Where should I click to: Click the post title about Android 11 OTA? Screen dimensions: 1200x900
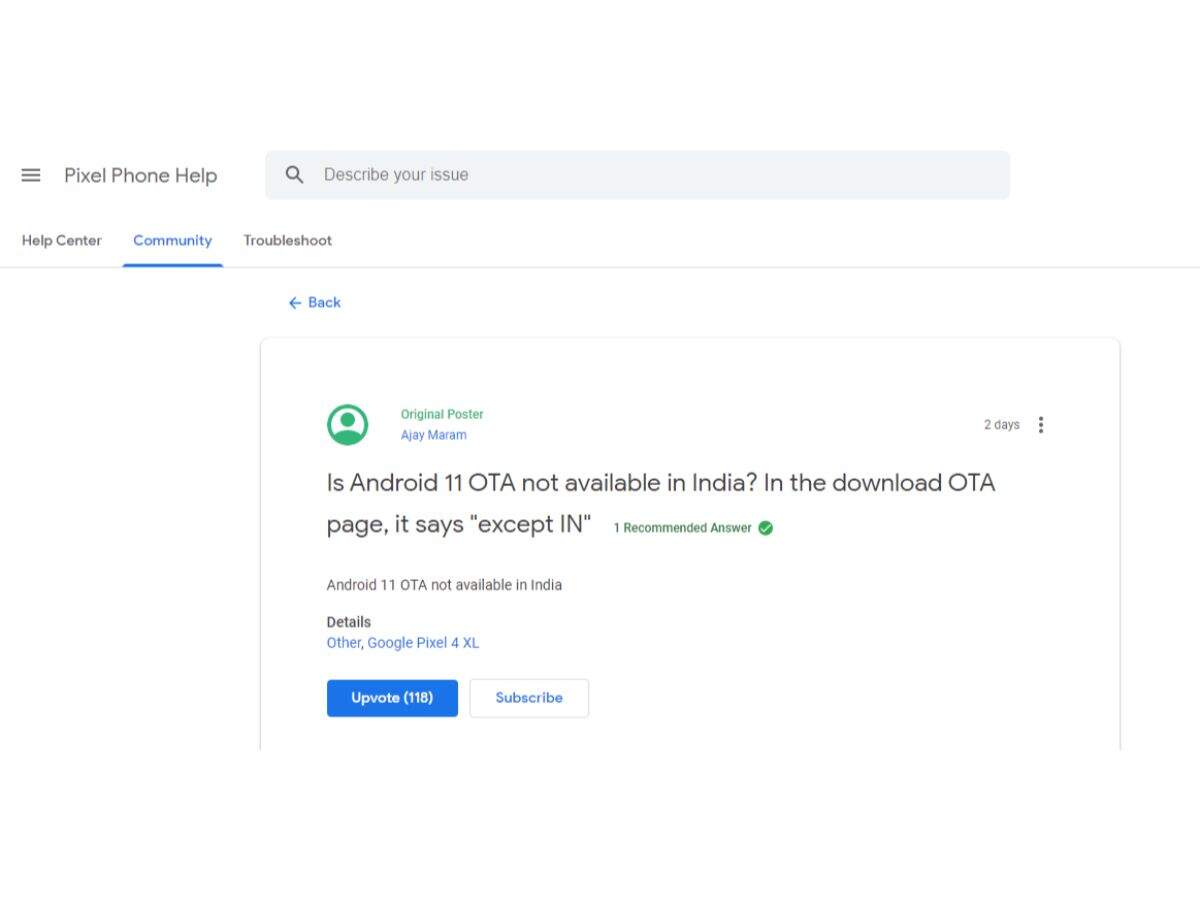point(660,503)
